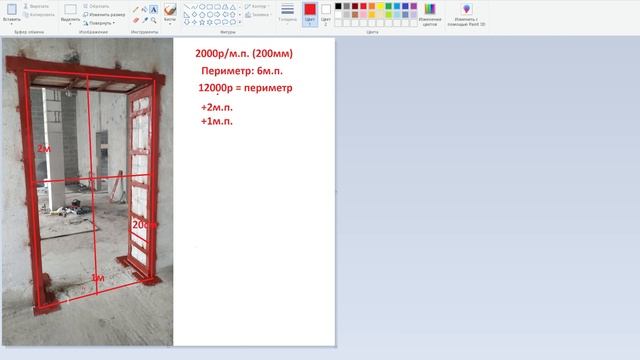Choose the Right arrow shape
The height and width of the screenshot is (360, 640).
[218, 15]
